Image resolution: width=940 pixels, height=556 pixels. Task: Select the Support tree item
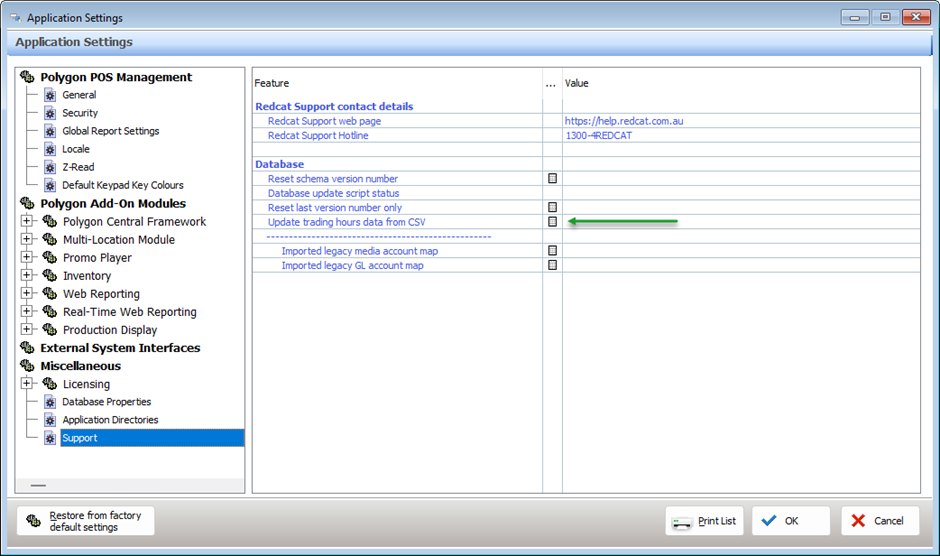click(152, 438)
